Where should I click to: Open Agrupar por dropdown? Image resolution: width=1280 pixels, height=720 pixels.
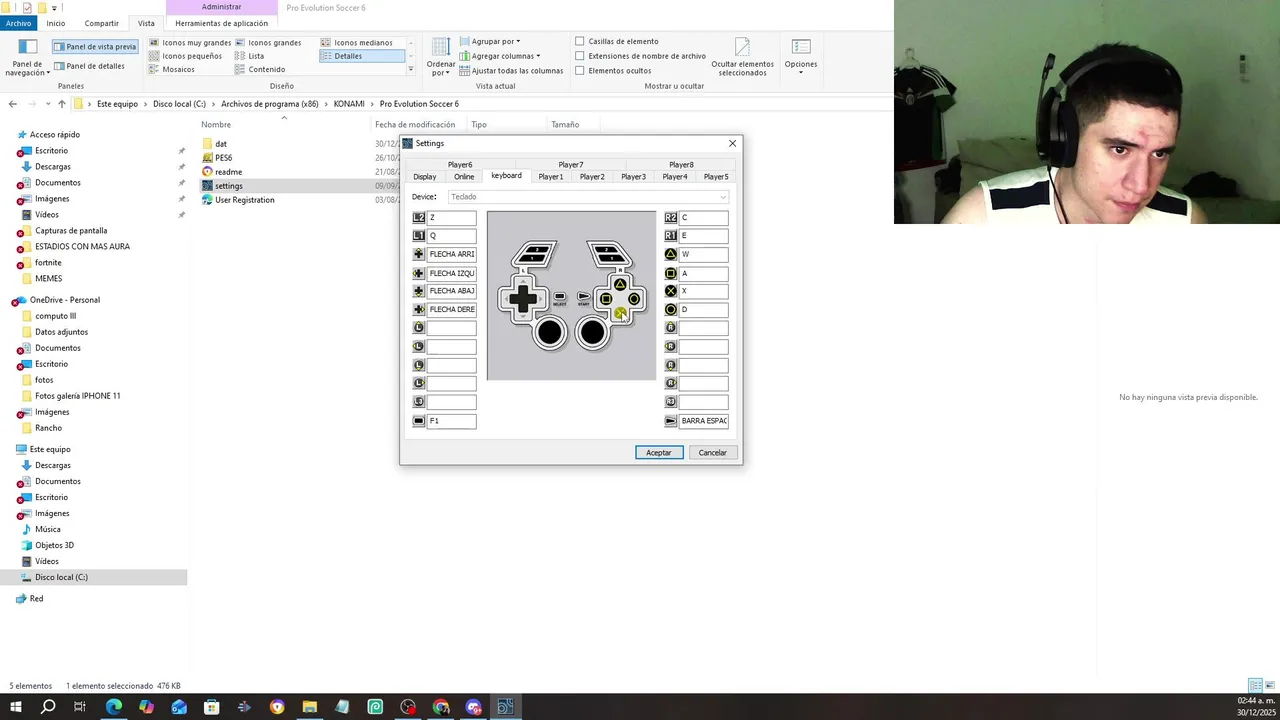click(x=490, y=41)
